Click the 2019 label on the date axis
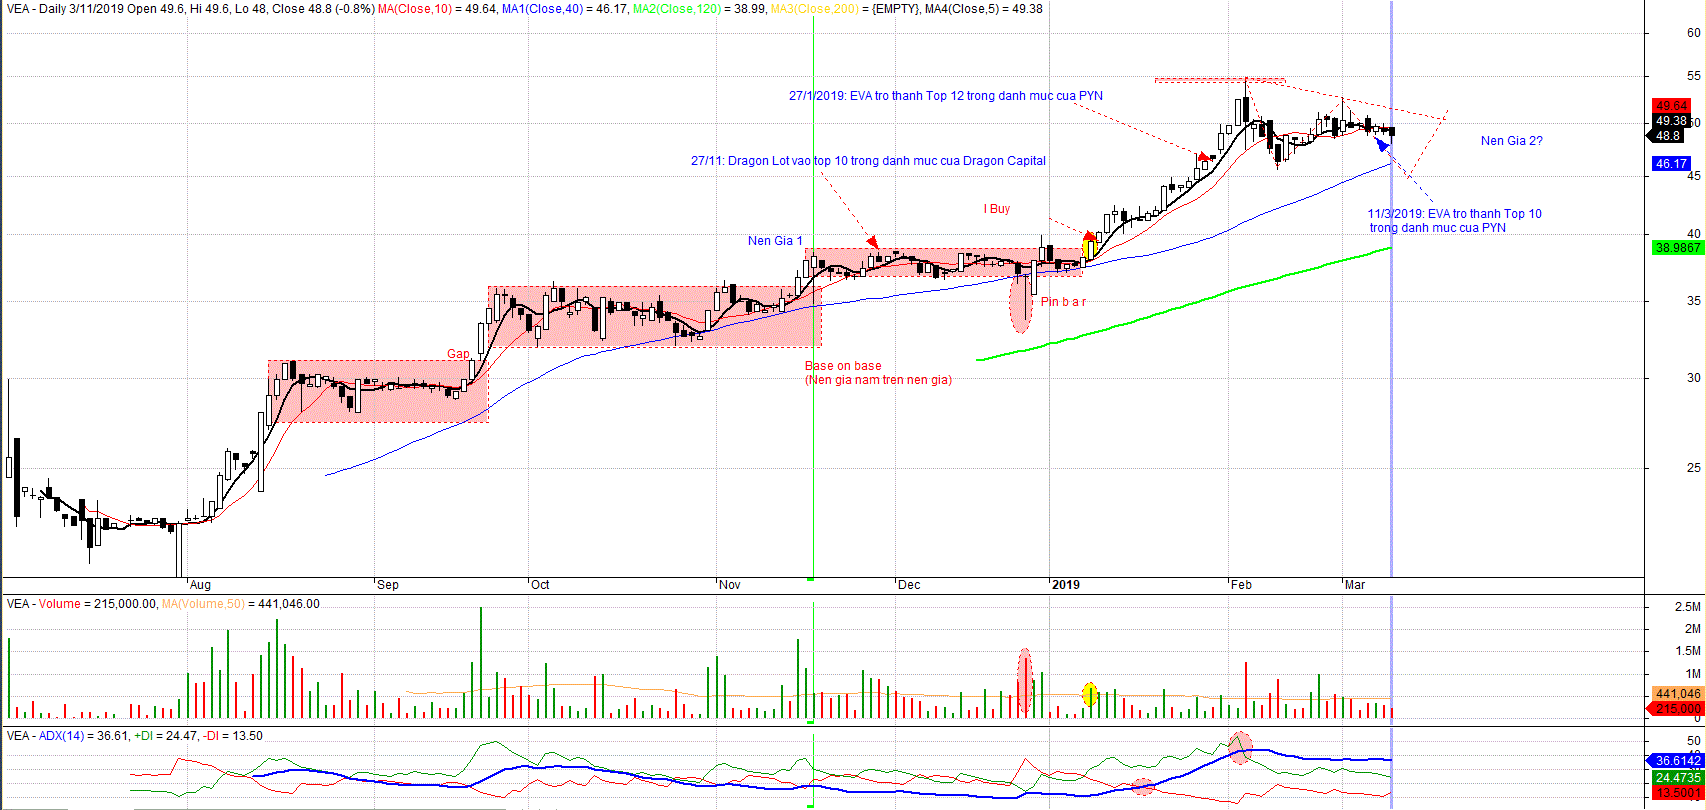Image resolution: width=1706 pixels, height=810 pixels. click(x=1066, y=585)
